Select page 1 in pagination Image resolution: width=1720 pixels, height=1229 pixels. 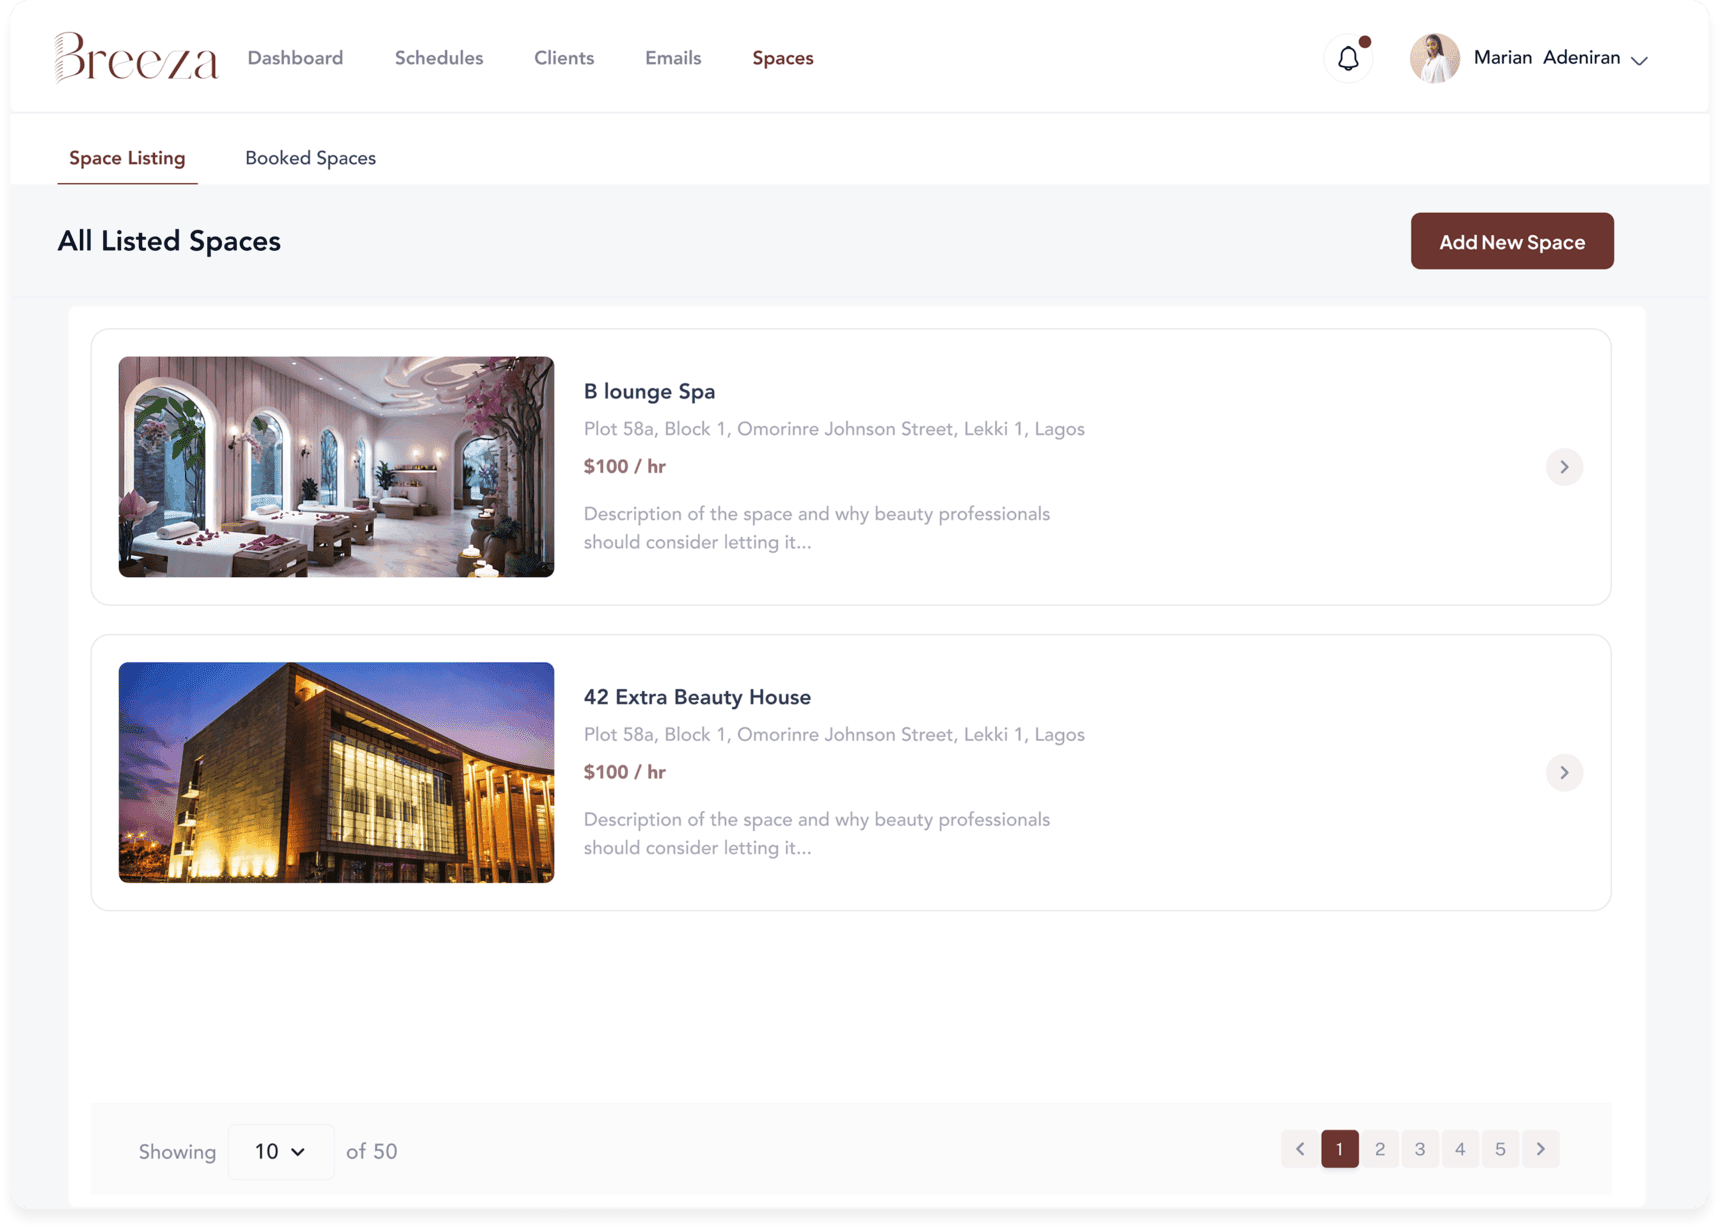pyautogui.click(x=1339, y=1149)
